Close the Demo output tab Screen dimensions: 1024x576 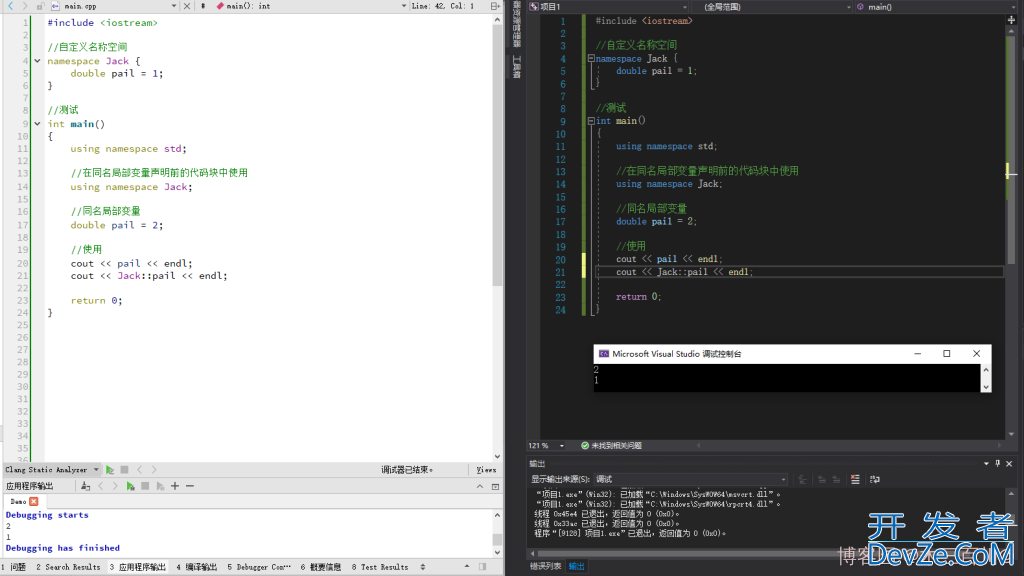[33, 501]
